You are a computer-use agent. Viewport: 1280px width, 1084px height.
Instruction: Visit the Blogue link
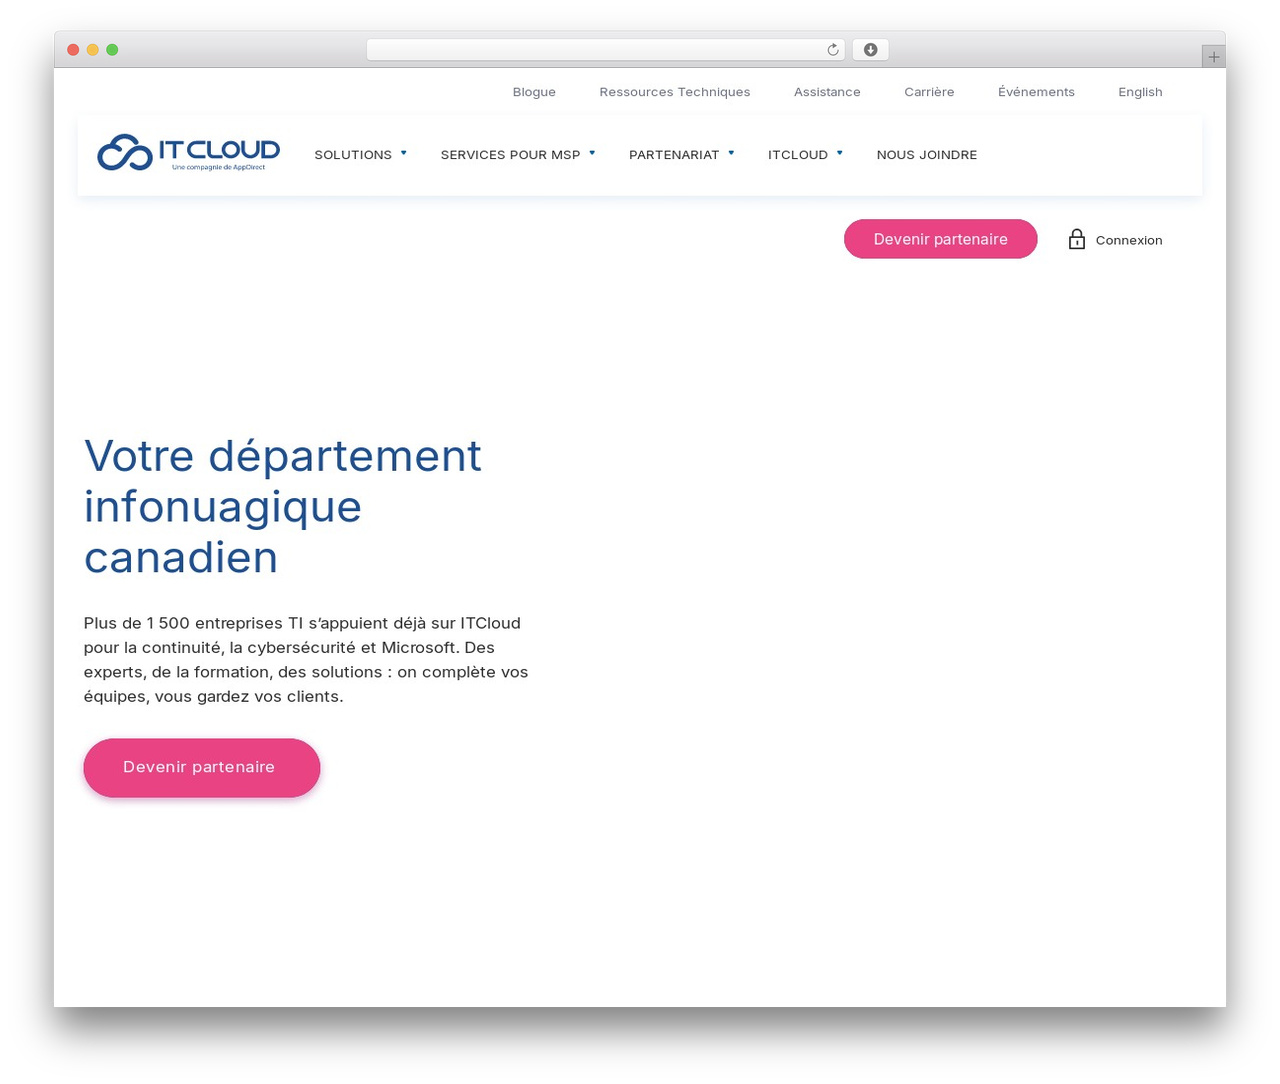534,92
